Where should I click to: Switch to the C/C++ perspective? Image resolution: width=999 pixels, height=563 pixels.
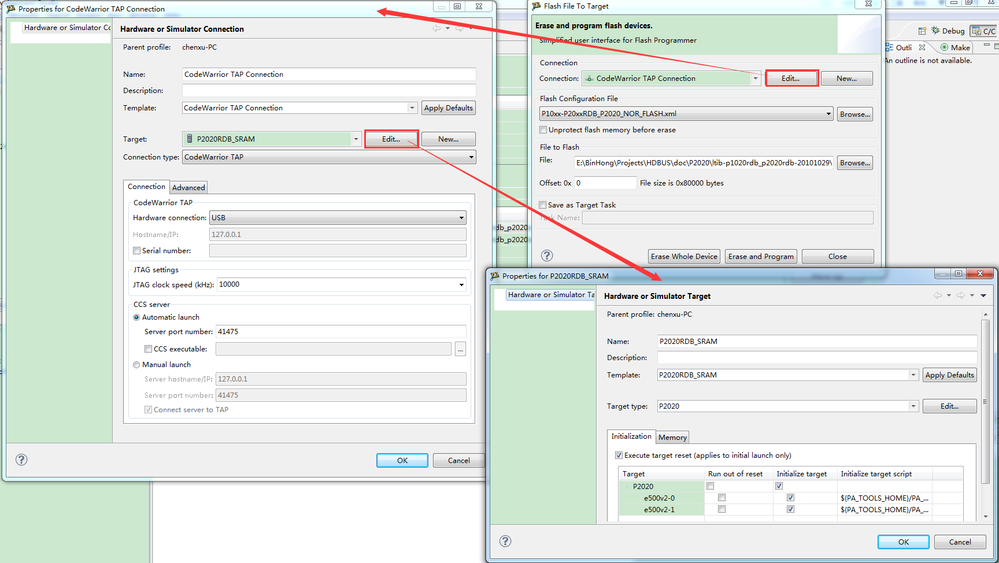coord(984,31)
